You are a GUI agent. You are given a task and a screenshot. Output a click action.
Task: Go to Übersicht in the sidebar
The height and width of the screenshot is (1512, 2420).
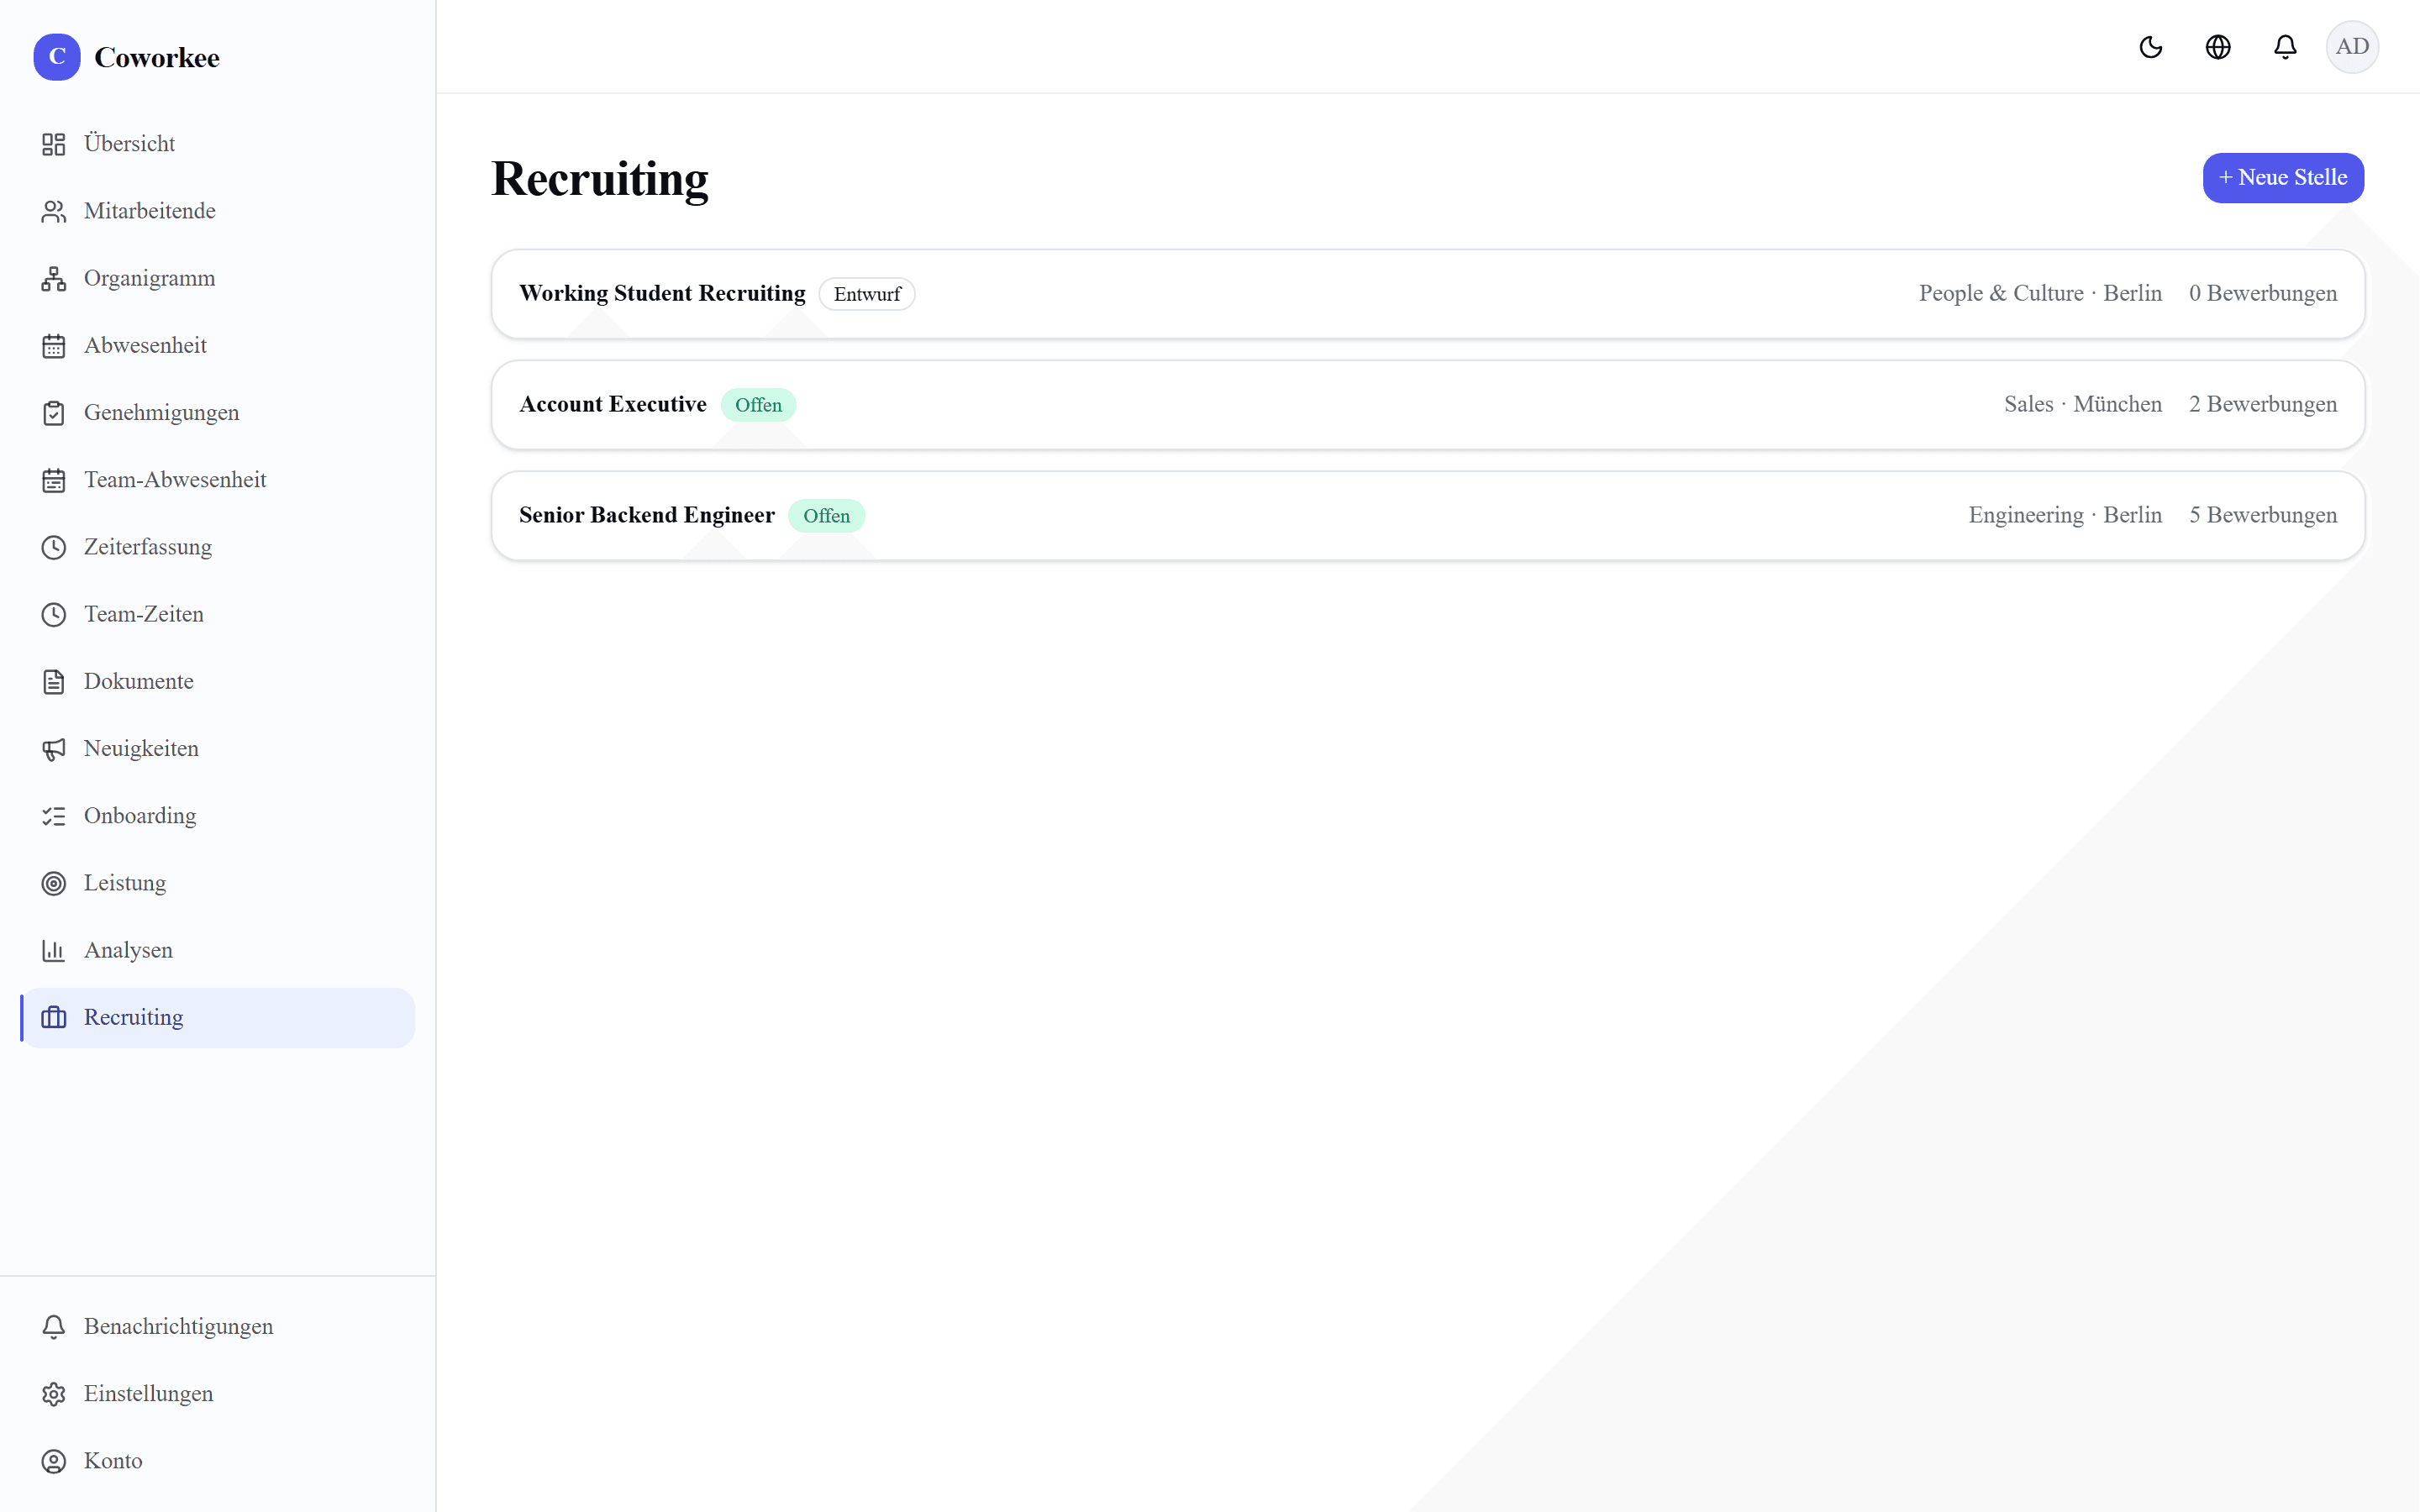click(x=218, y=144)
